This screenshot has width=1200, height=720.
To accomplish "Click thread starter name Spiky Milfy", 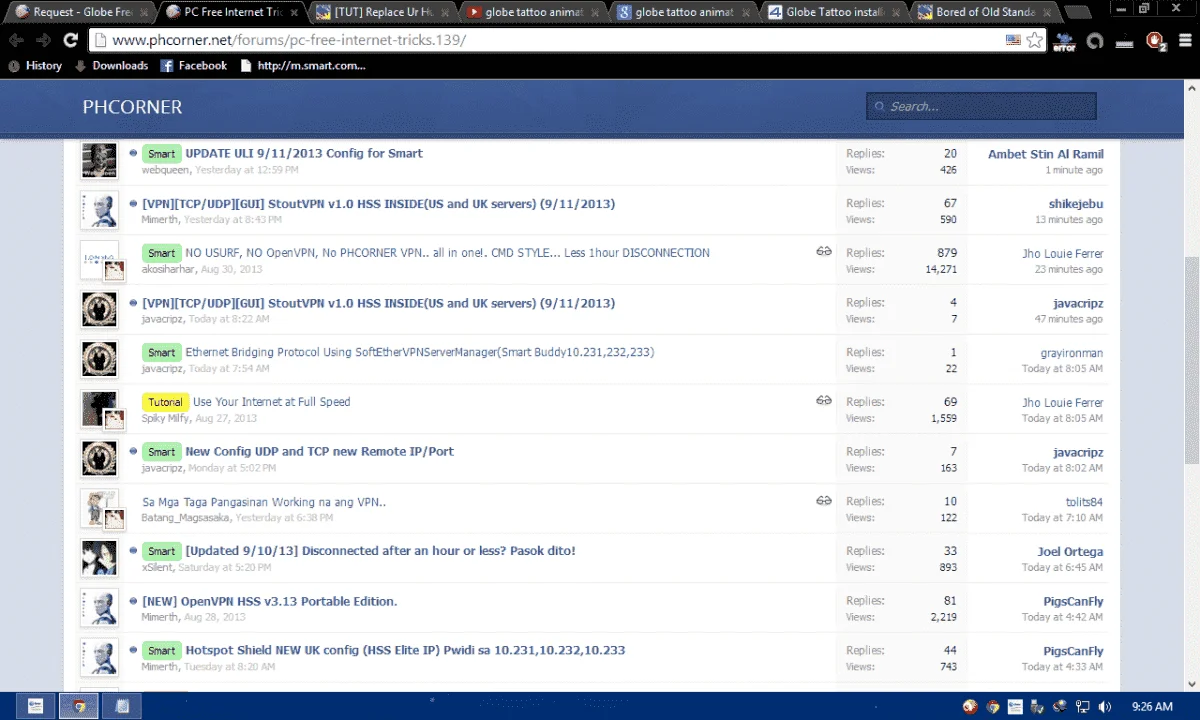I will pyautogui.click(x=165, y=419).
